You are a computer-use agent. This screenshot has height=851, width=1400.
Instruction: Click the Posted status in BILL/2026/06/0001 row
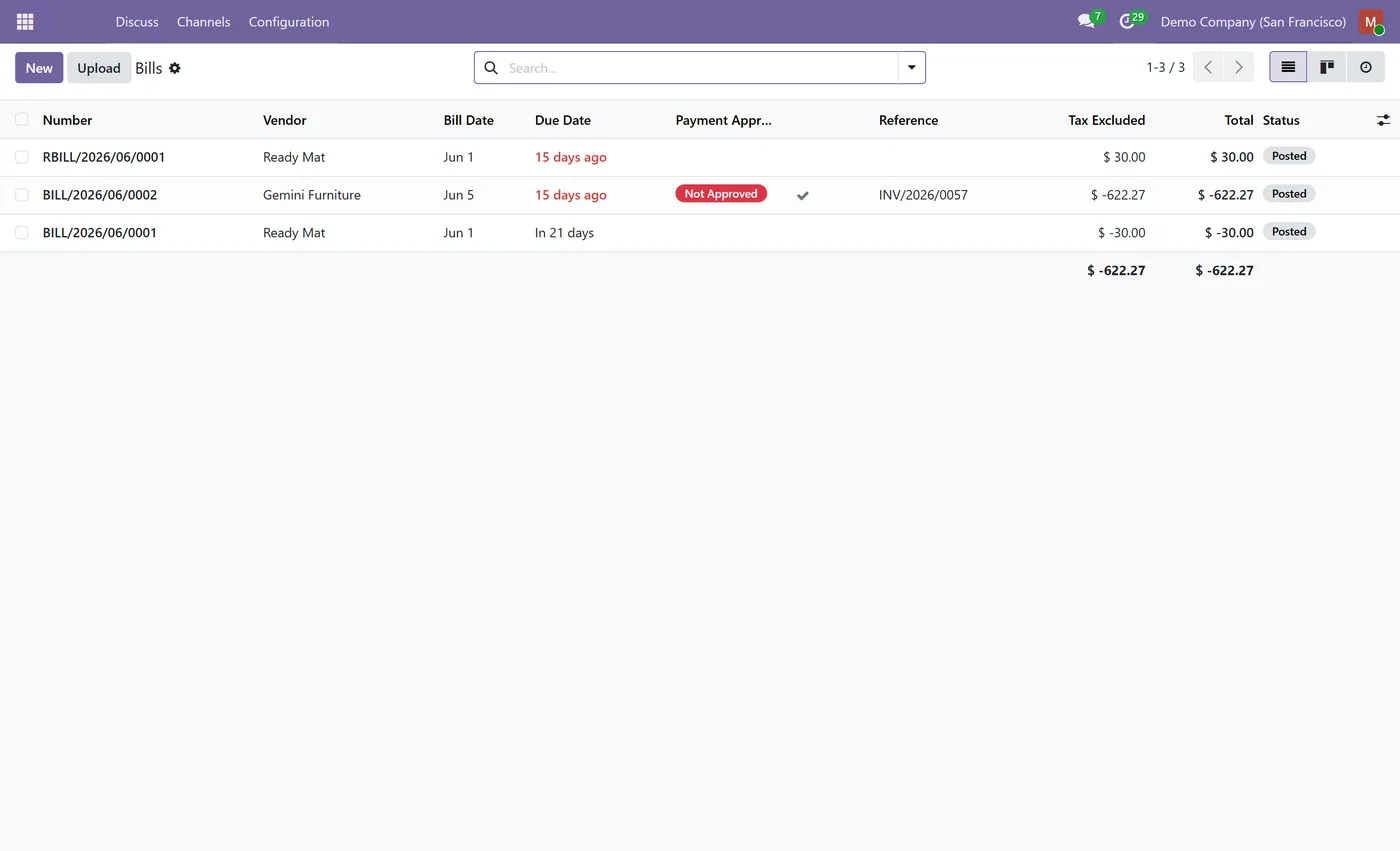tap(1289, 232)
